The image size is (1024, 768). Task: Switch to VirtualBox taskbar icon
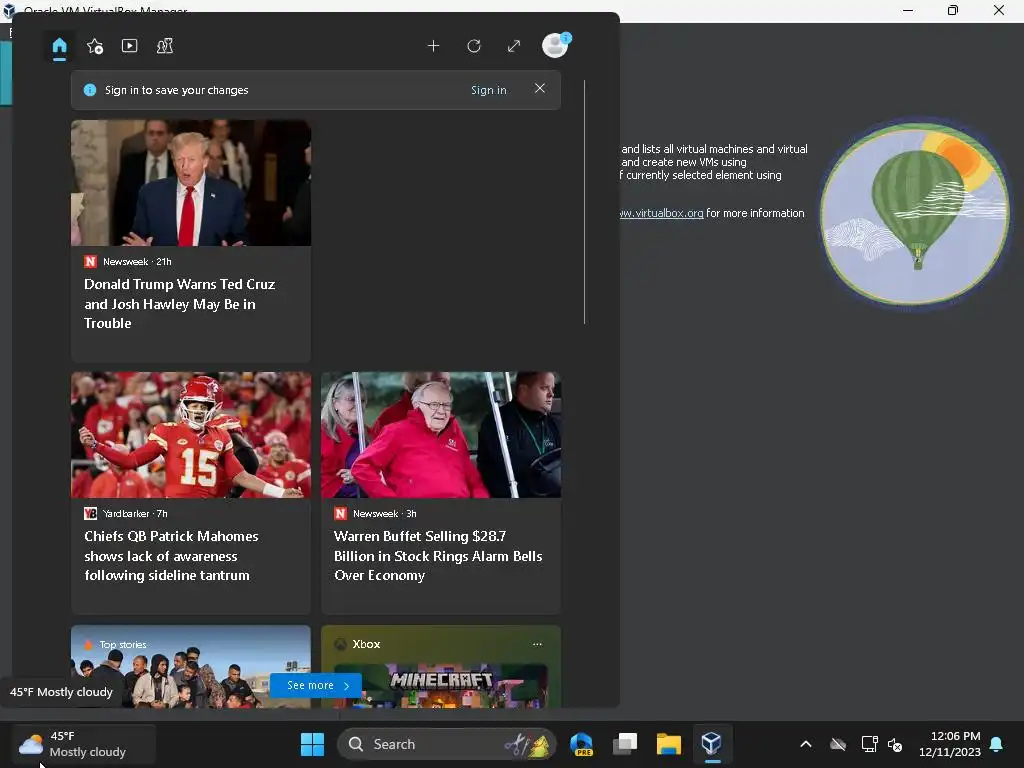pos(712,744)
